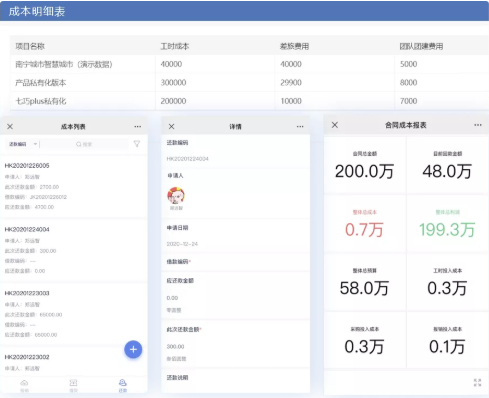This screenshot has height=398, width=489.
Task: Open the 还款编码 search-type dropdown in 成本列表
Action: [23, 144]
